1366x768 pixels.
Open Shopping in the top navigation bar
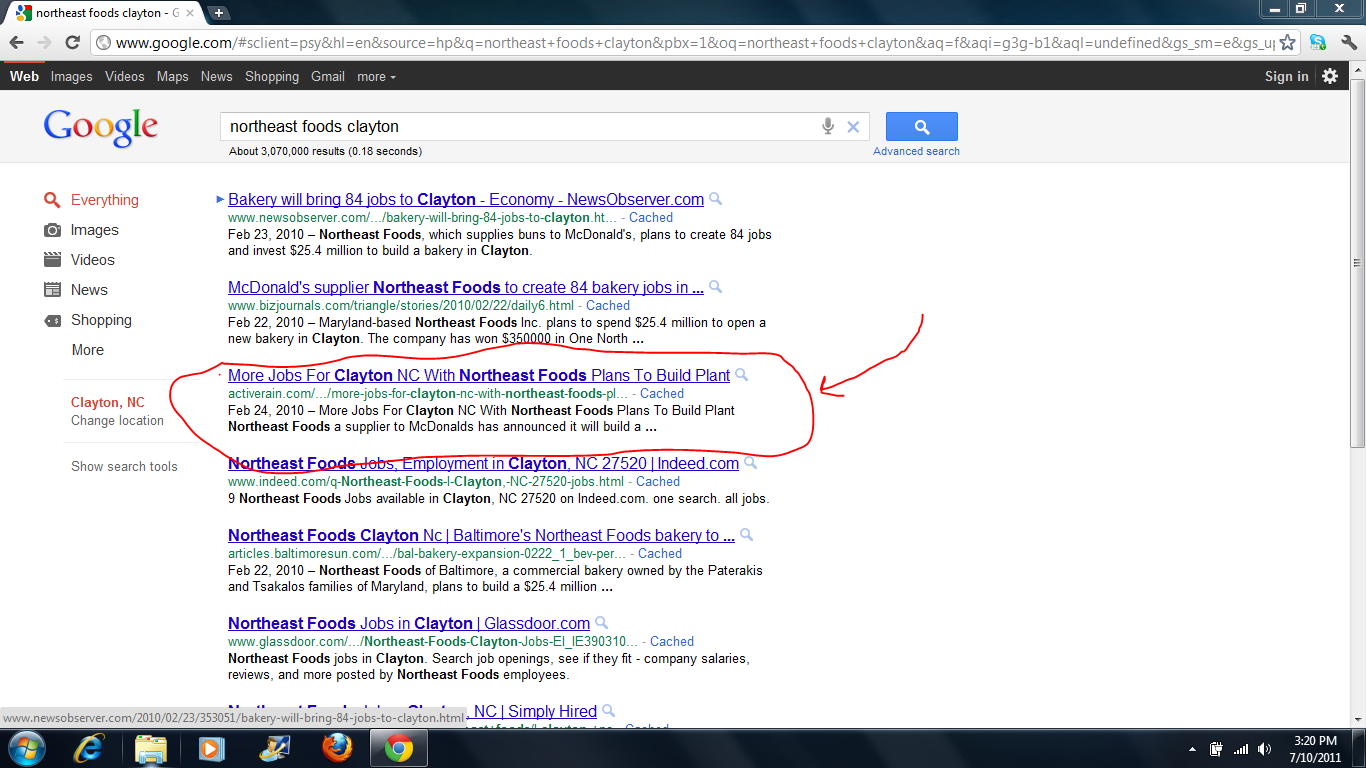click(x=272, y=76)
